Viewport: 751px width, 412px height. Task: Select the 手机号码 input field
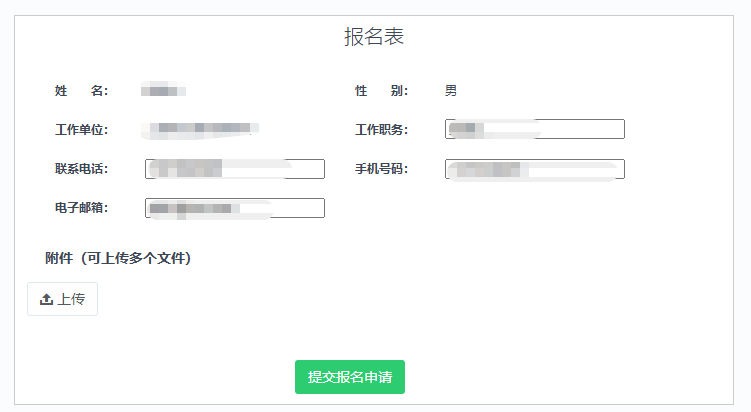[x=535, y=169]
